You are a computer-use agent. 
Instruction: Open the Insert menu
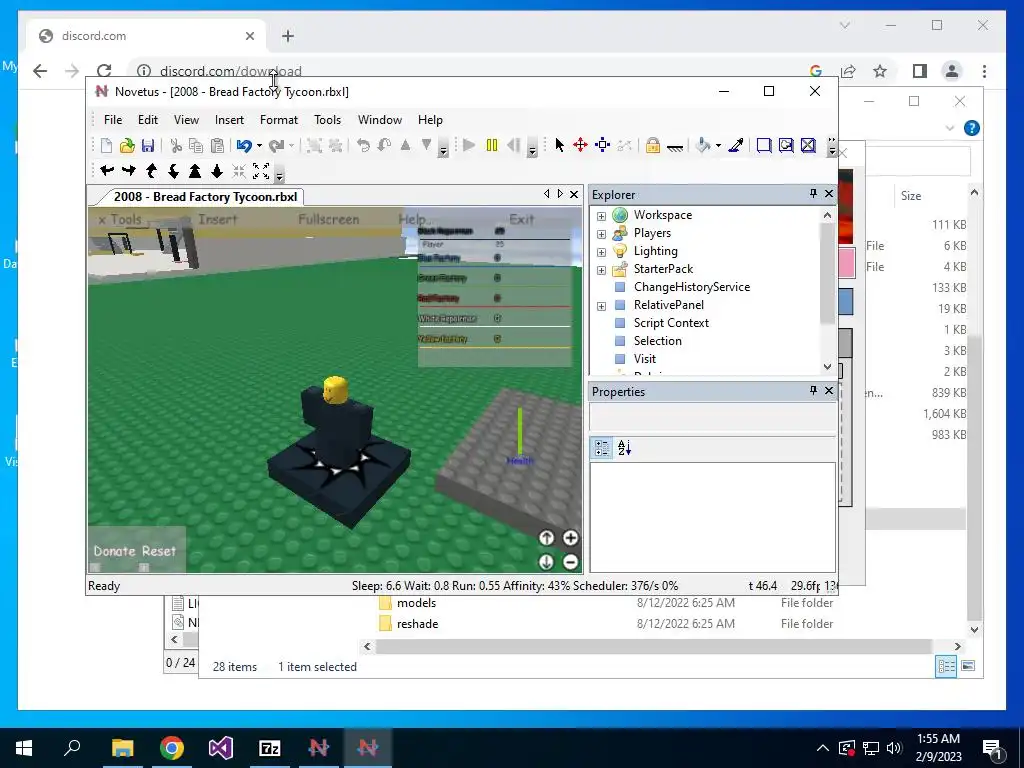229,120
